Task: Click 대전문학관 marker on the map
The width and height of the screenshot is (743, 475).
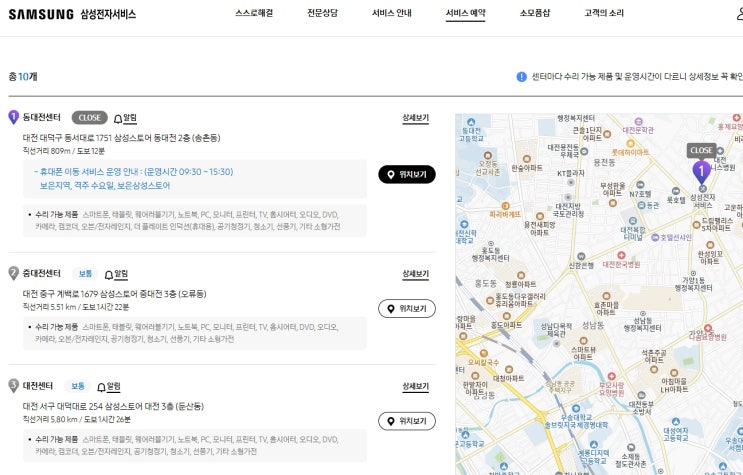Action: coord(639,121)
